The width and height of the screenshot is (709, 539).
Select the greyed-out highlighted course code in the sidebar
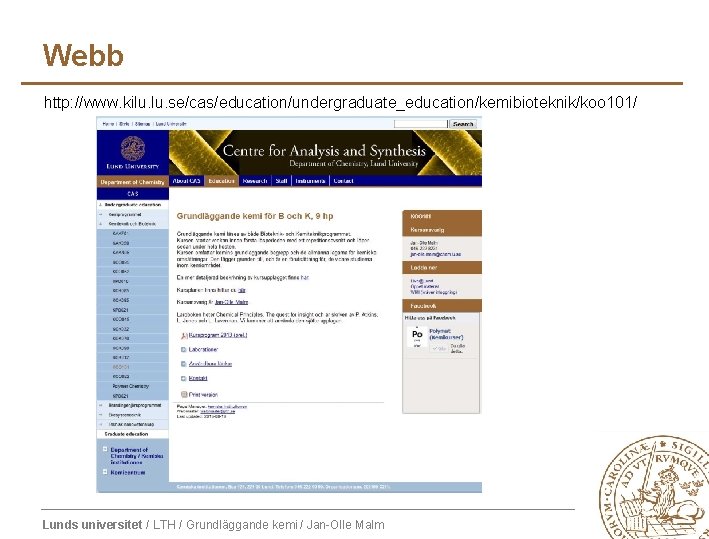pyautogui.click(x=121, y=367)
